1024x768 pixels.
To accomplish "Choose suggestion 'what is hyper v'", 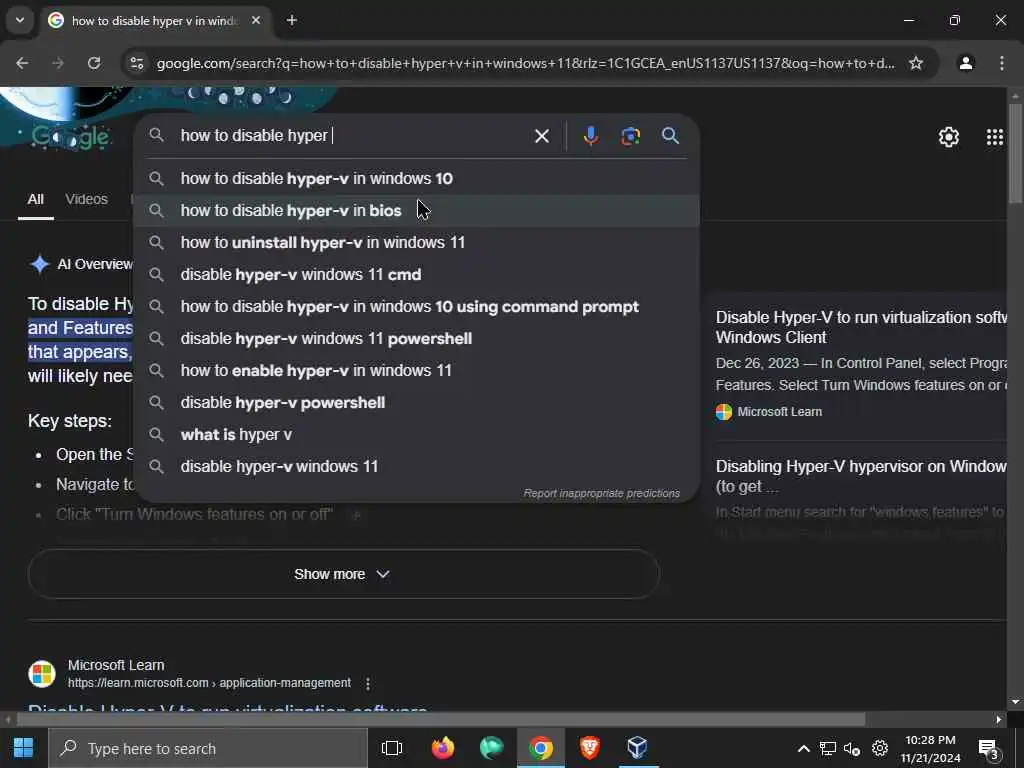I will [417, 434].
